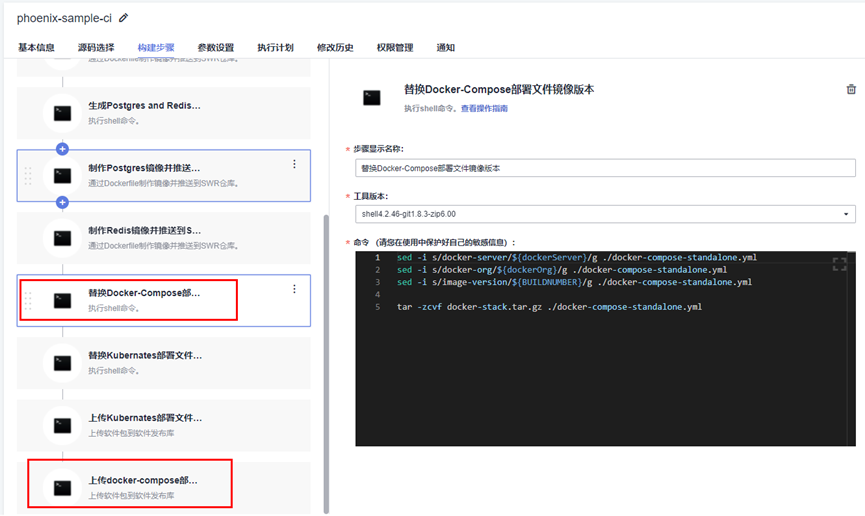Click the tar -zcvf docker-stack.tar.gz line
The image size is (865, 516).
pyautogui.click(x=549, y=307)
